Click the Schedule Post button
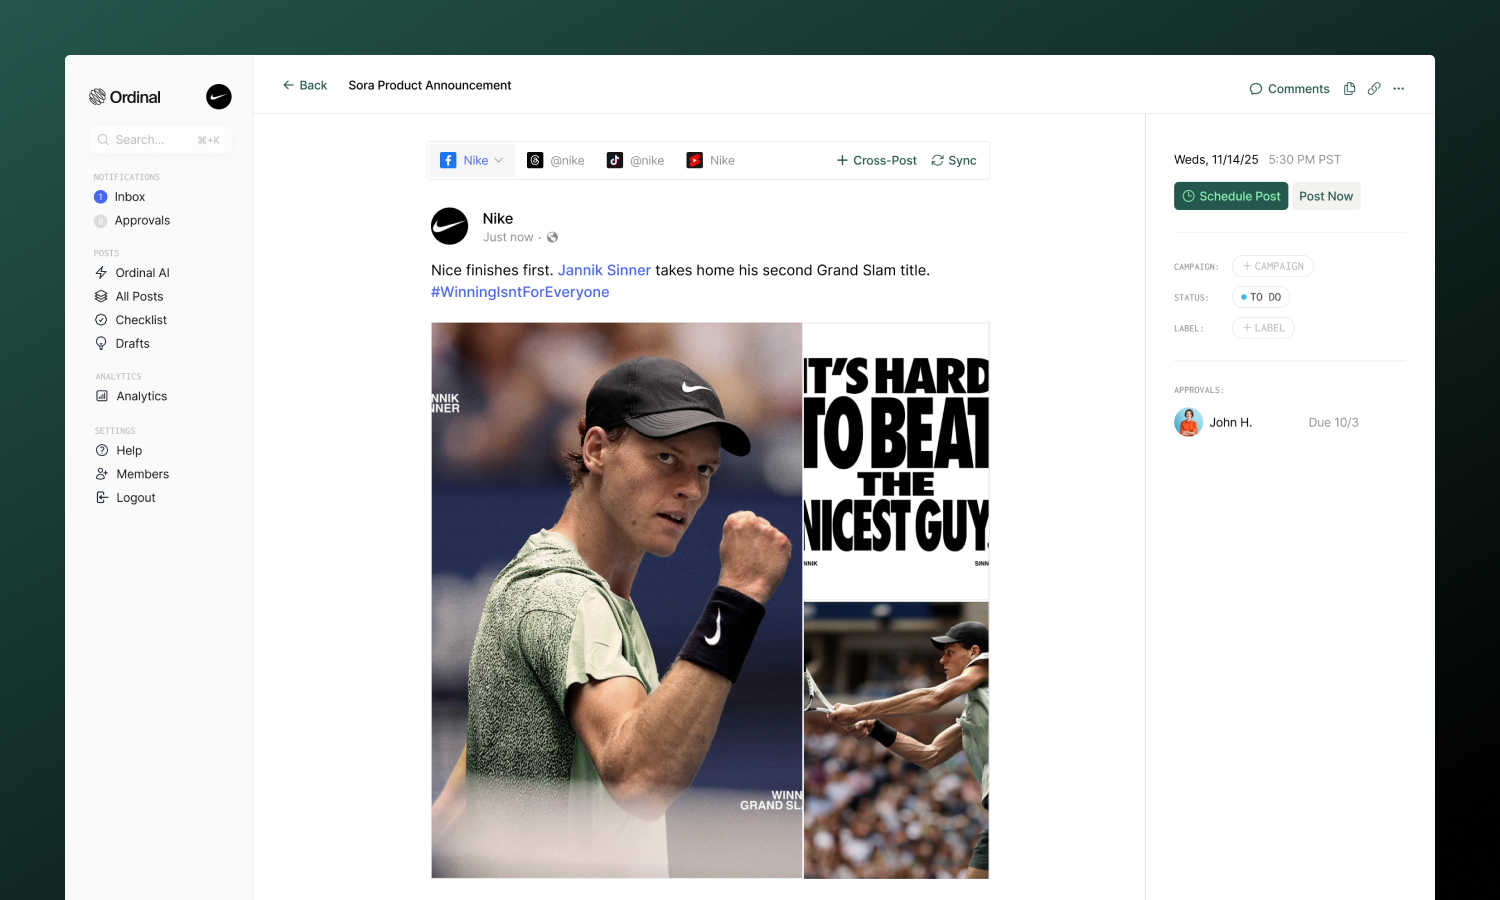This screenshot has height=900, width=1500. pyautogui.click(x=1231, y=196)
